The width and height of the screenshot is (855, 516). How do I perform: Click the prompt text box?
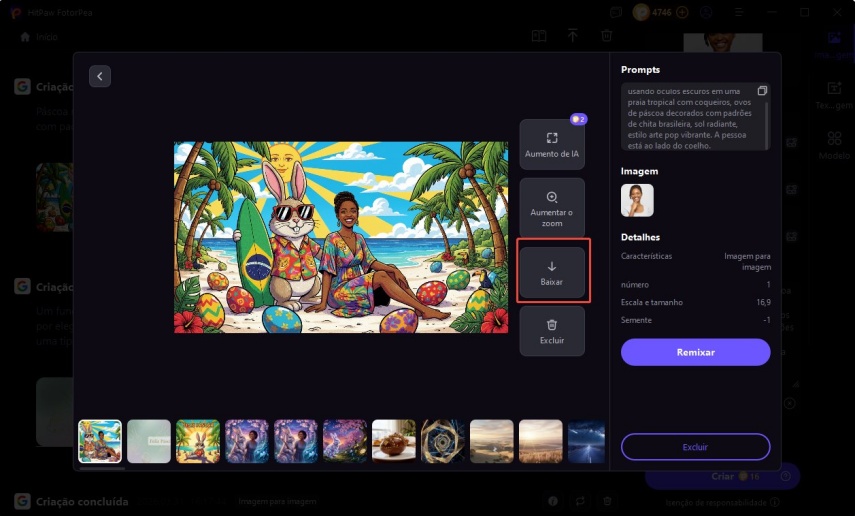click(x=690, y=118)
